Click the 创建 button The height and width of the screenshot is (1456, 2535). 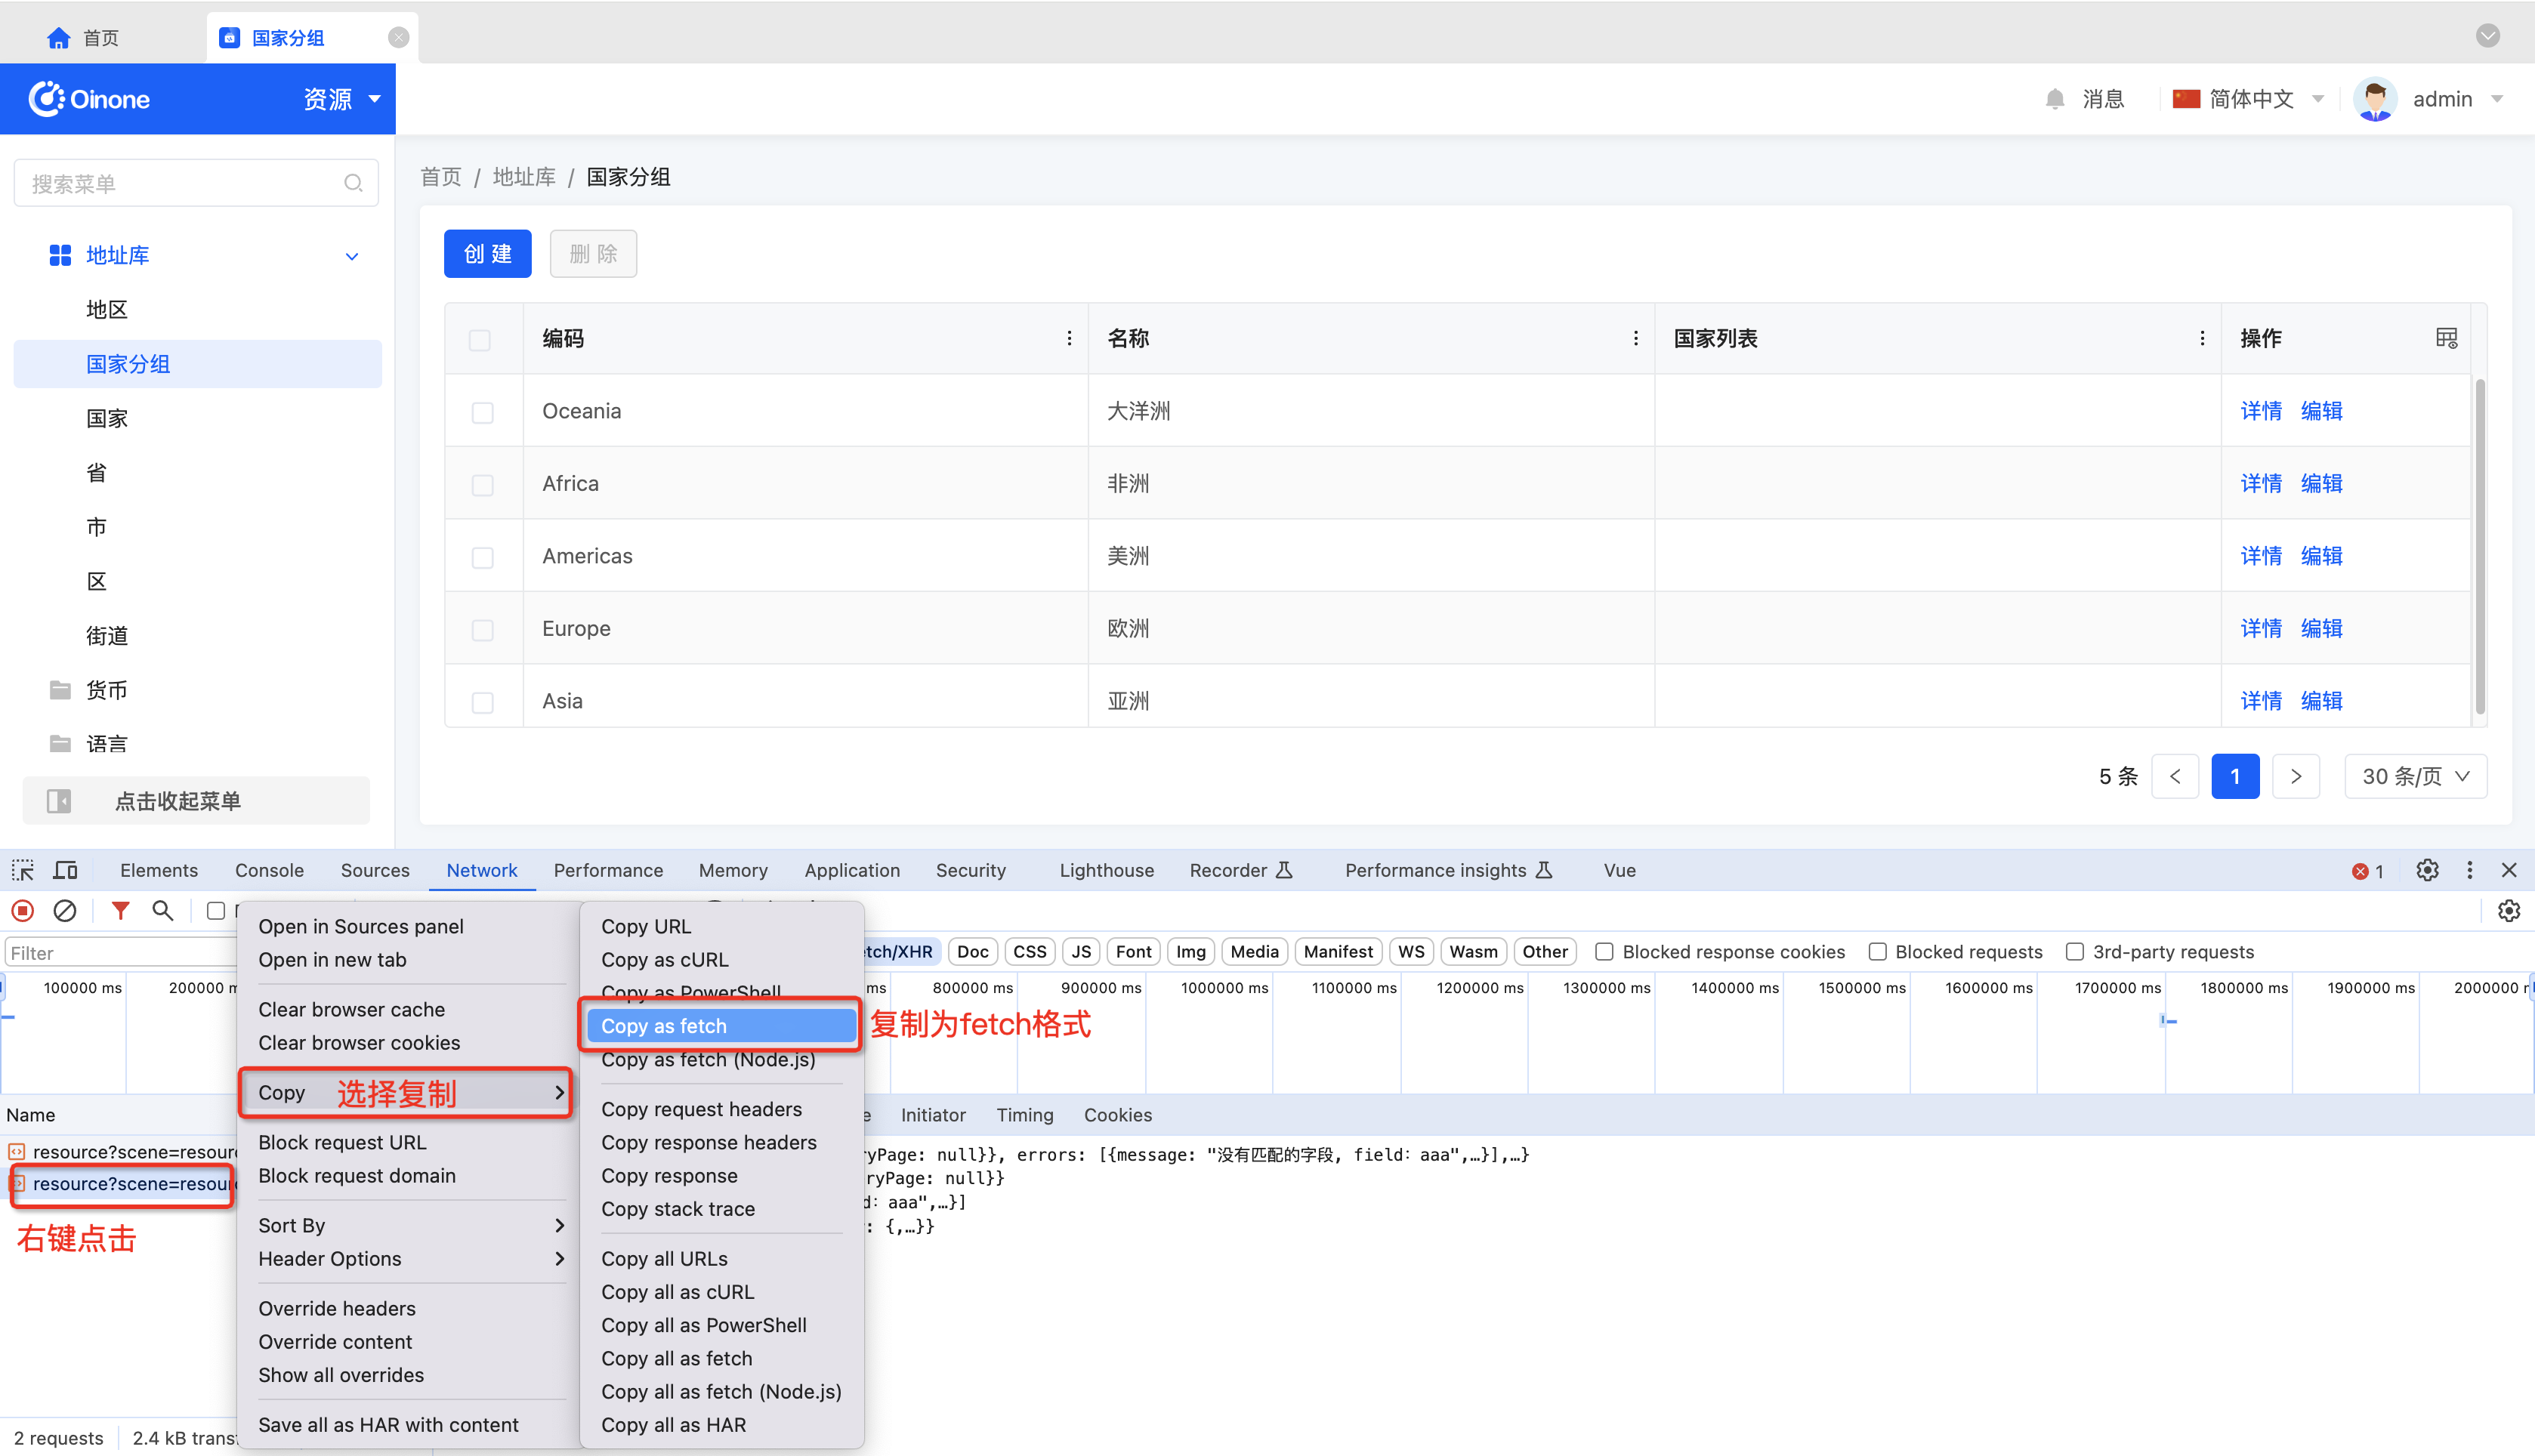tap(487, 254)
